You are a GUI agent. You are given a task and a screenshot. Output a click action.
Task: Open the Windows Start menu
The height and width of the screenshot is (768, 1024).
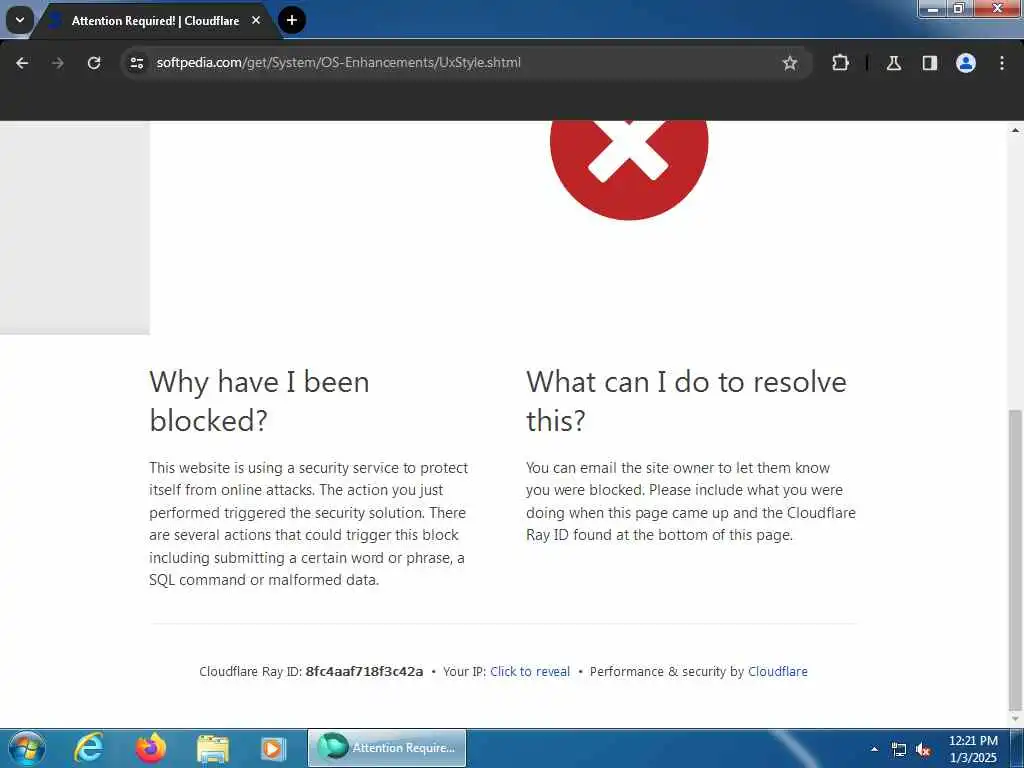26,748
